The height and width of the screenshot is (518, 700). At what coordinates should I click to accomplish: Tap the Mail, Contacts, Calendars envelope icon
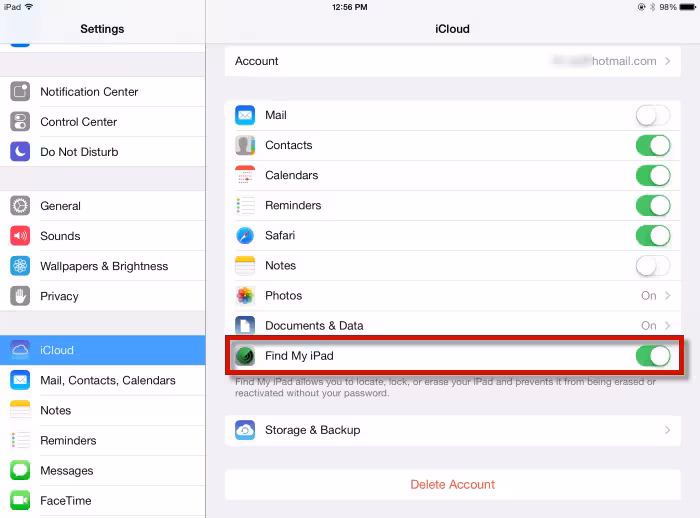(x=20, y=380)
